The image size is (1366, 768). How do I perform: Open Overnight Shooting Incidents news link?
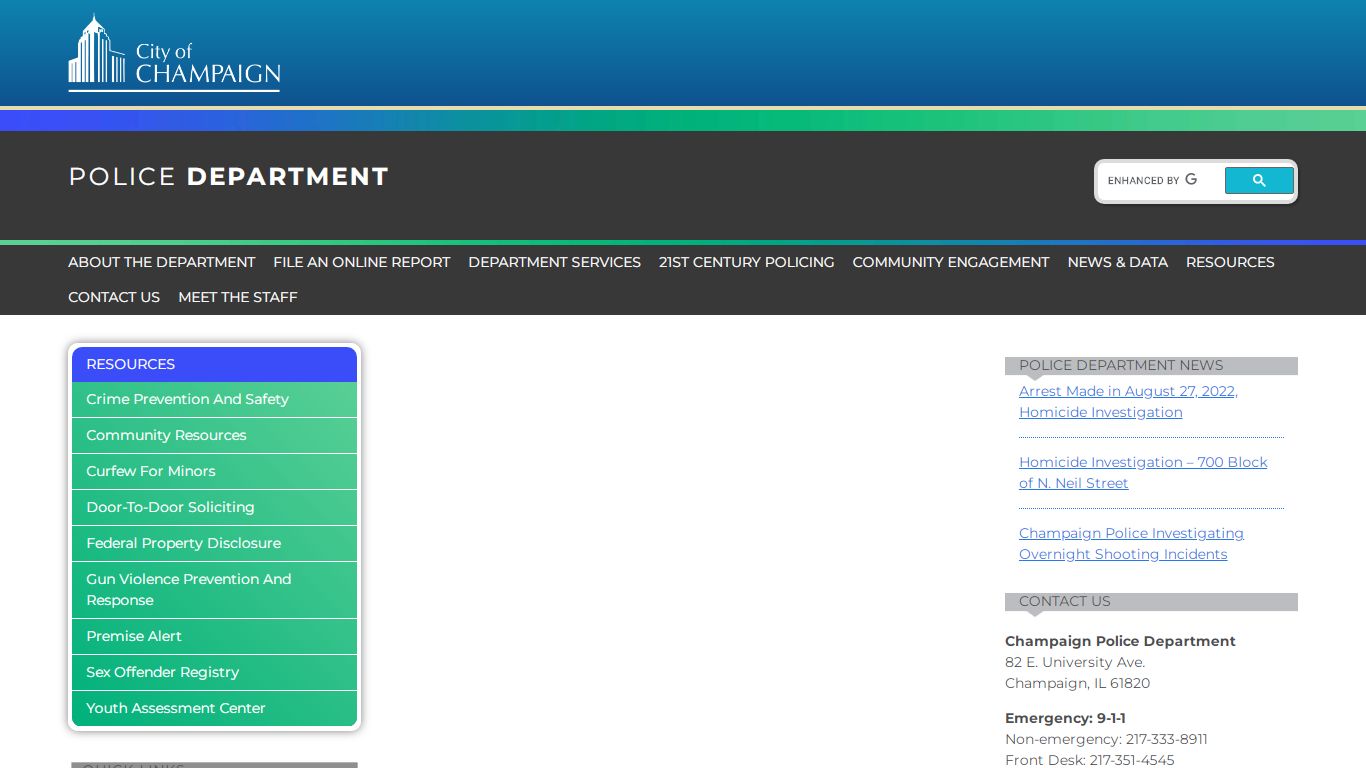pyautogui.click(x=1131, y=543)
